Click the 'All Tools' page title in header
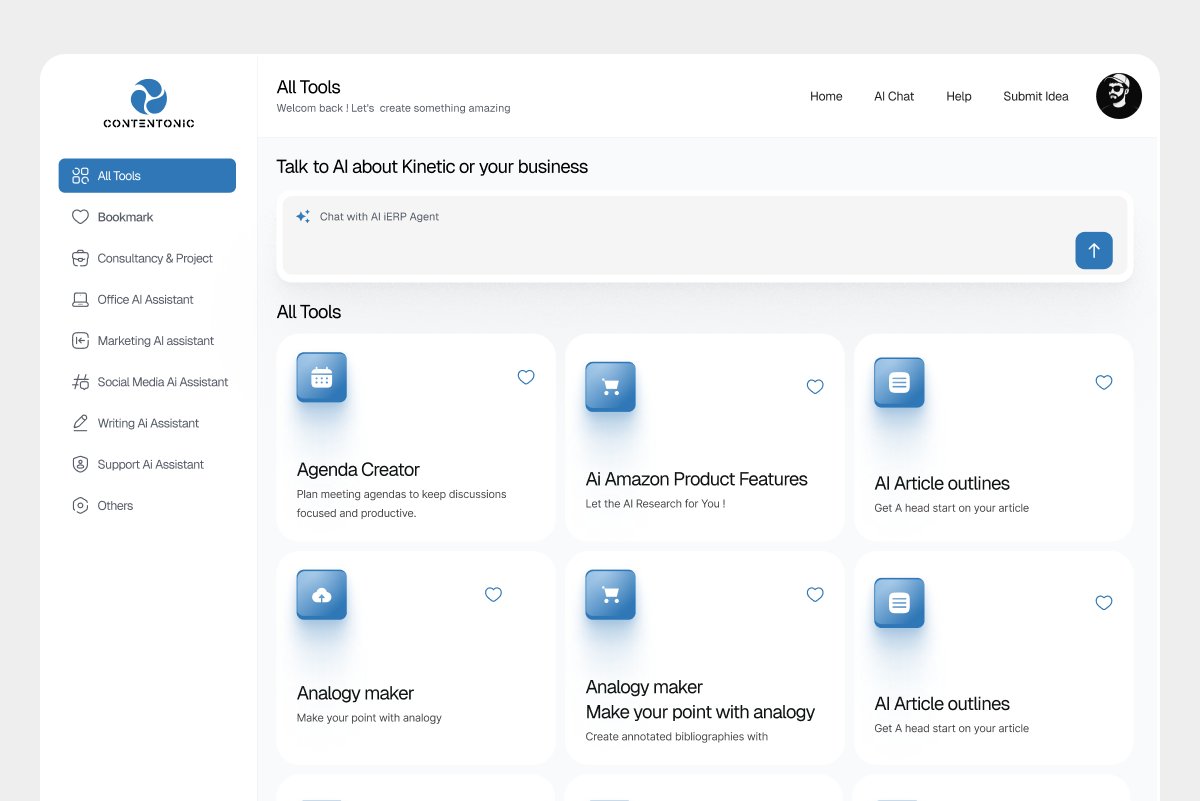 [309, 87]
